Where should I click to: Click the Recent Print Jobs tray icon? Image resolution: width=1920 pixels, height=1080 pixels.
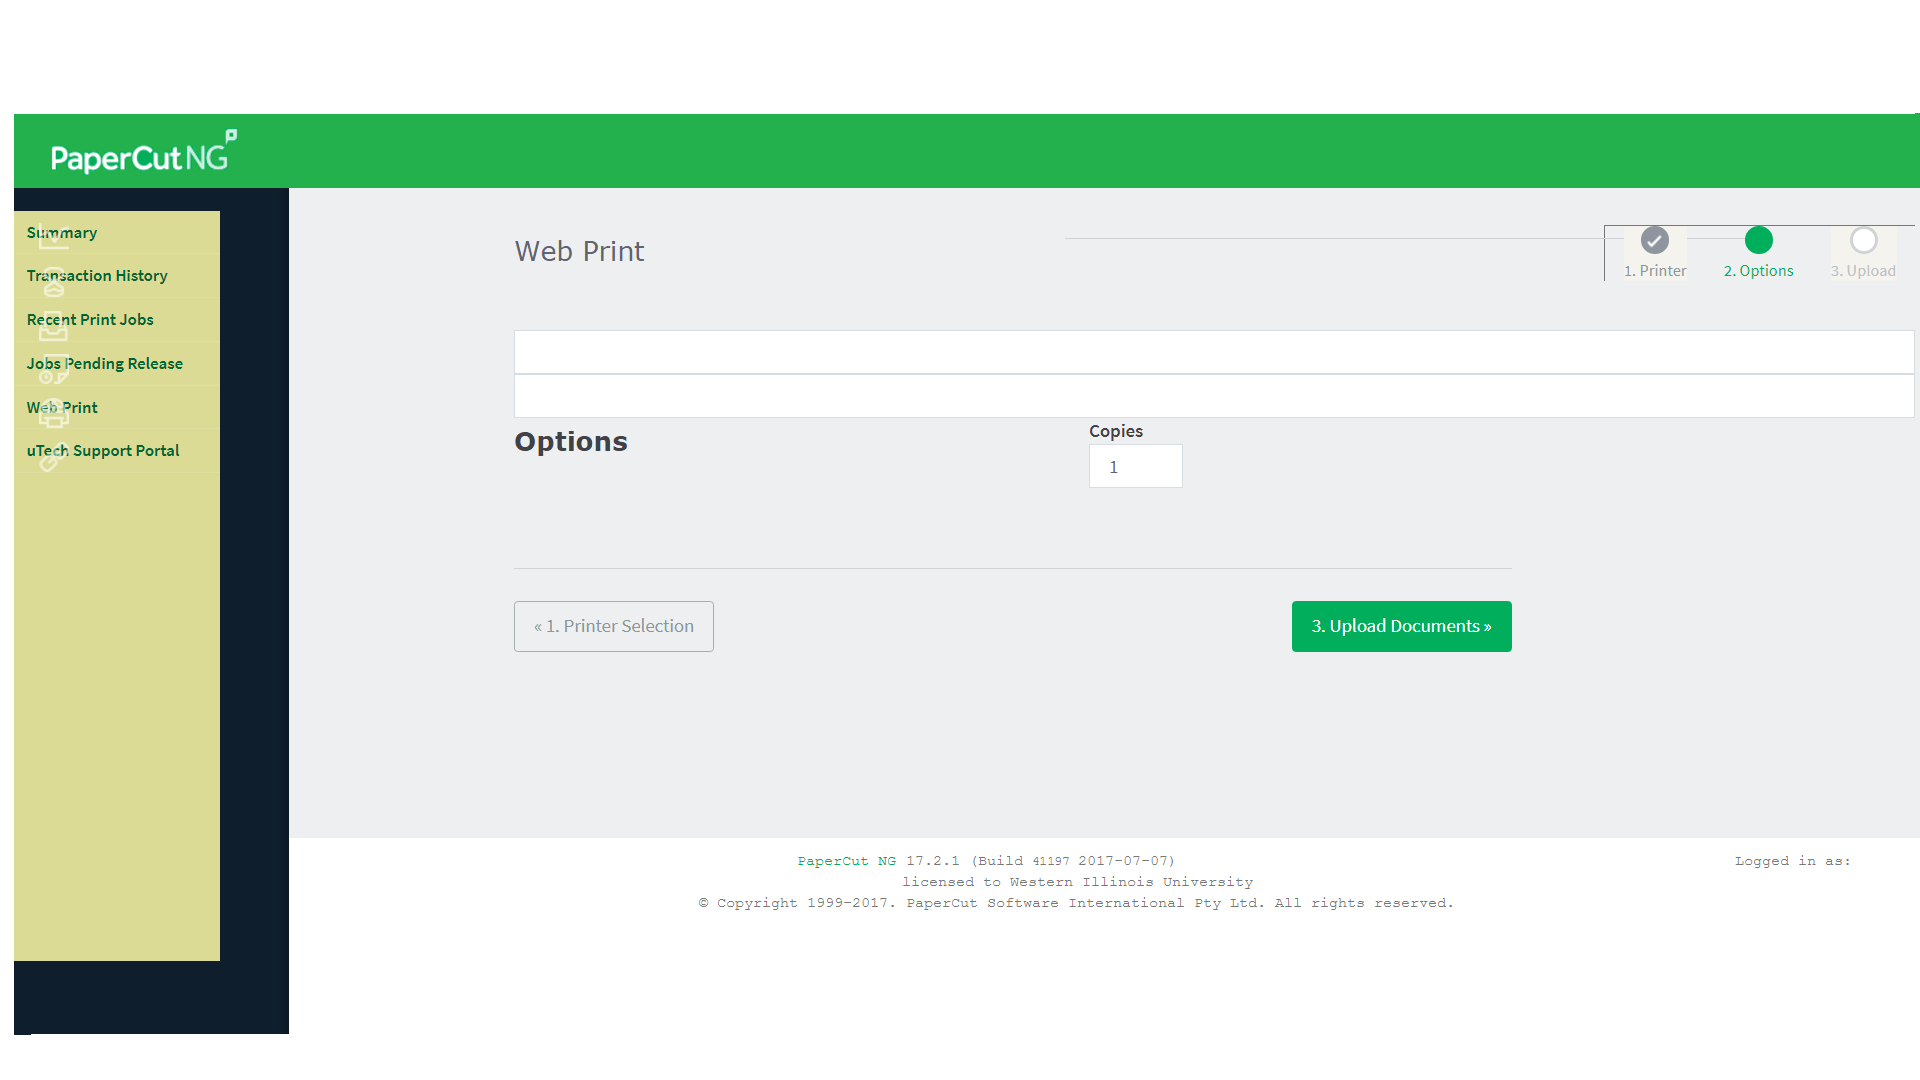point(53,327)
